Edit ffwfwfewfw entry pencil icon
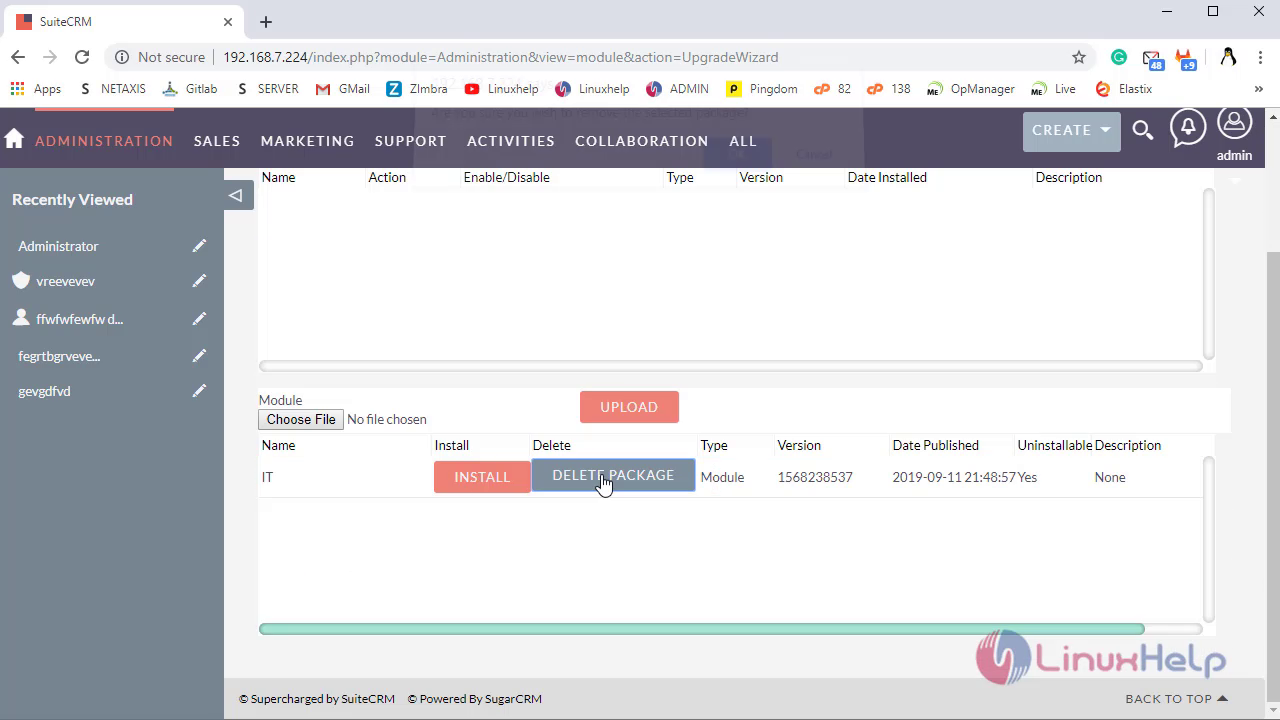The image size is (1280, 720). (200, 319)
